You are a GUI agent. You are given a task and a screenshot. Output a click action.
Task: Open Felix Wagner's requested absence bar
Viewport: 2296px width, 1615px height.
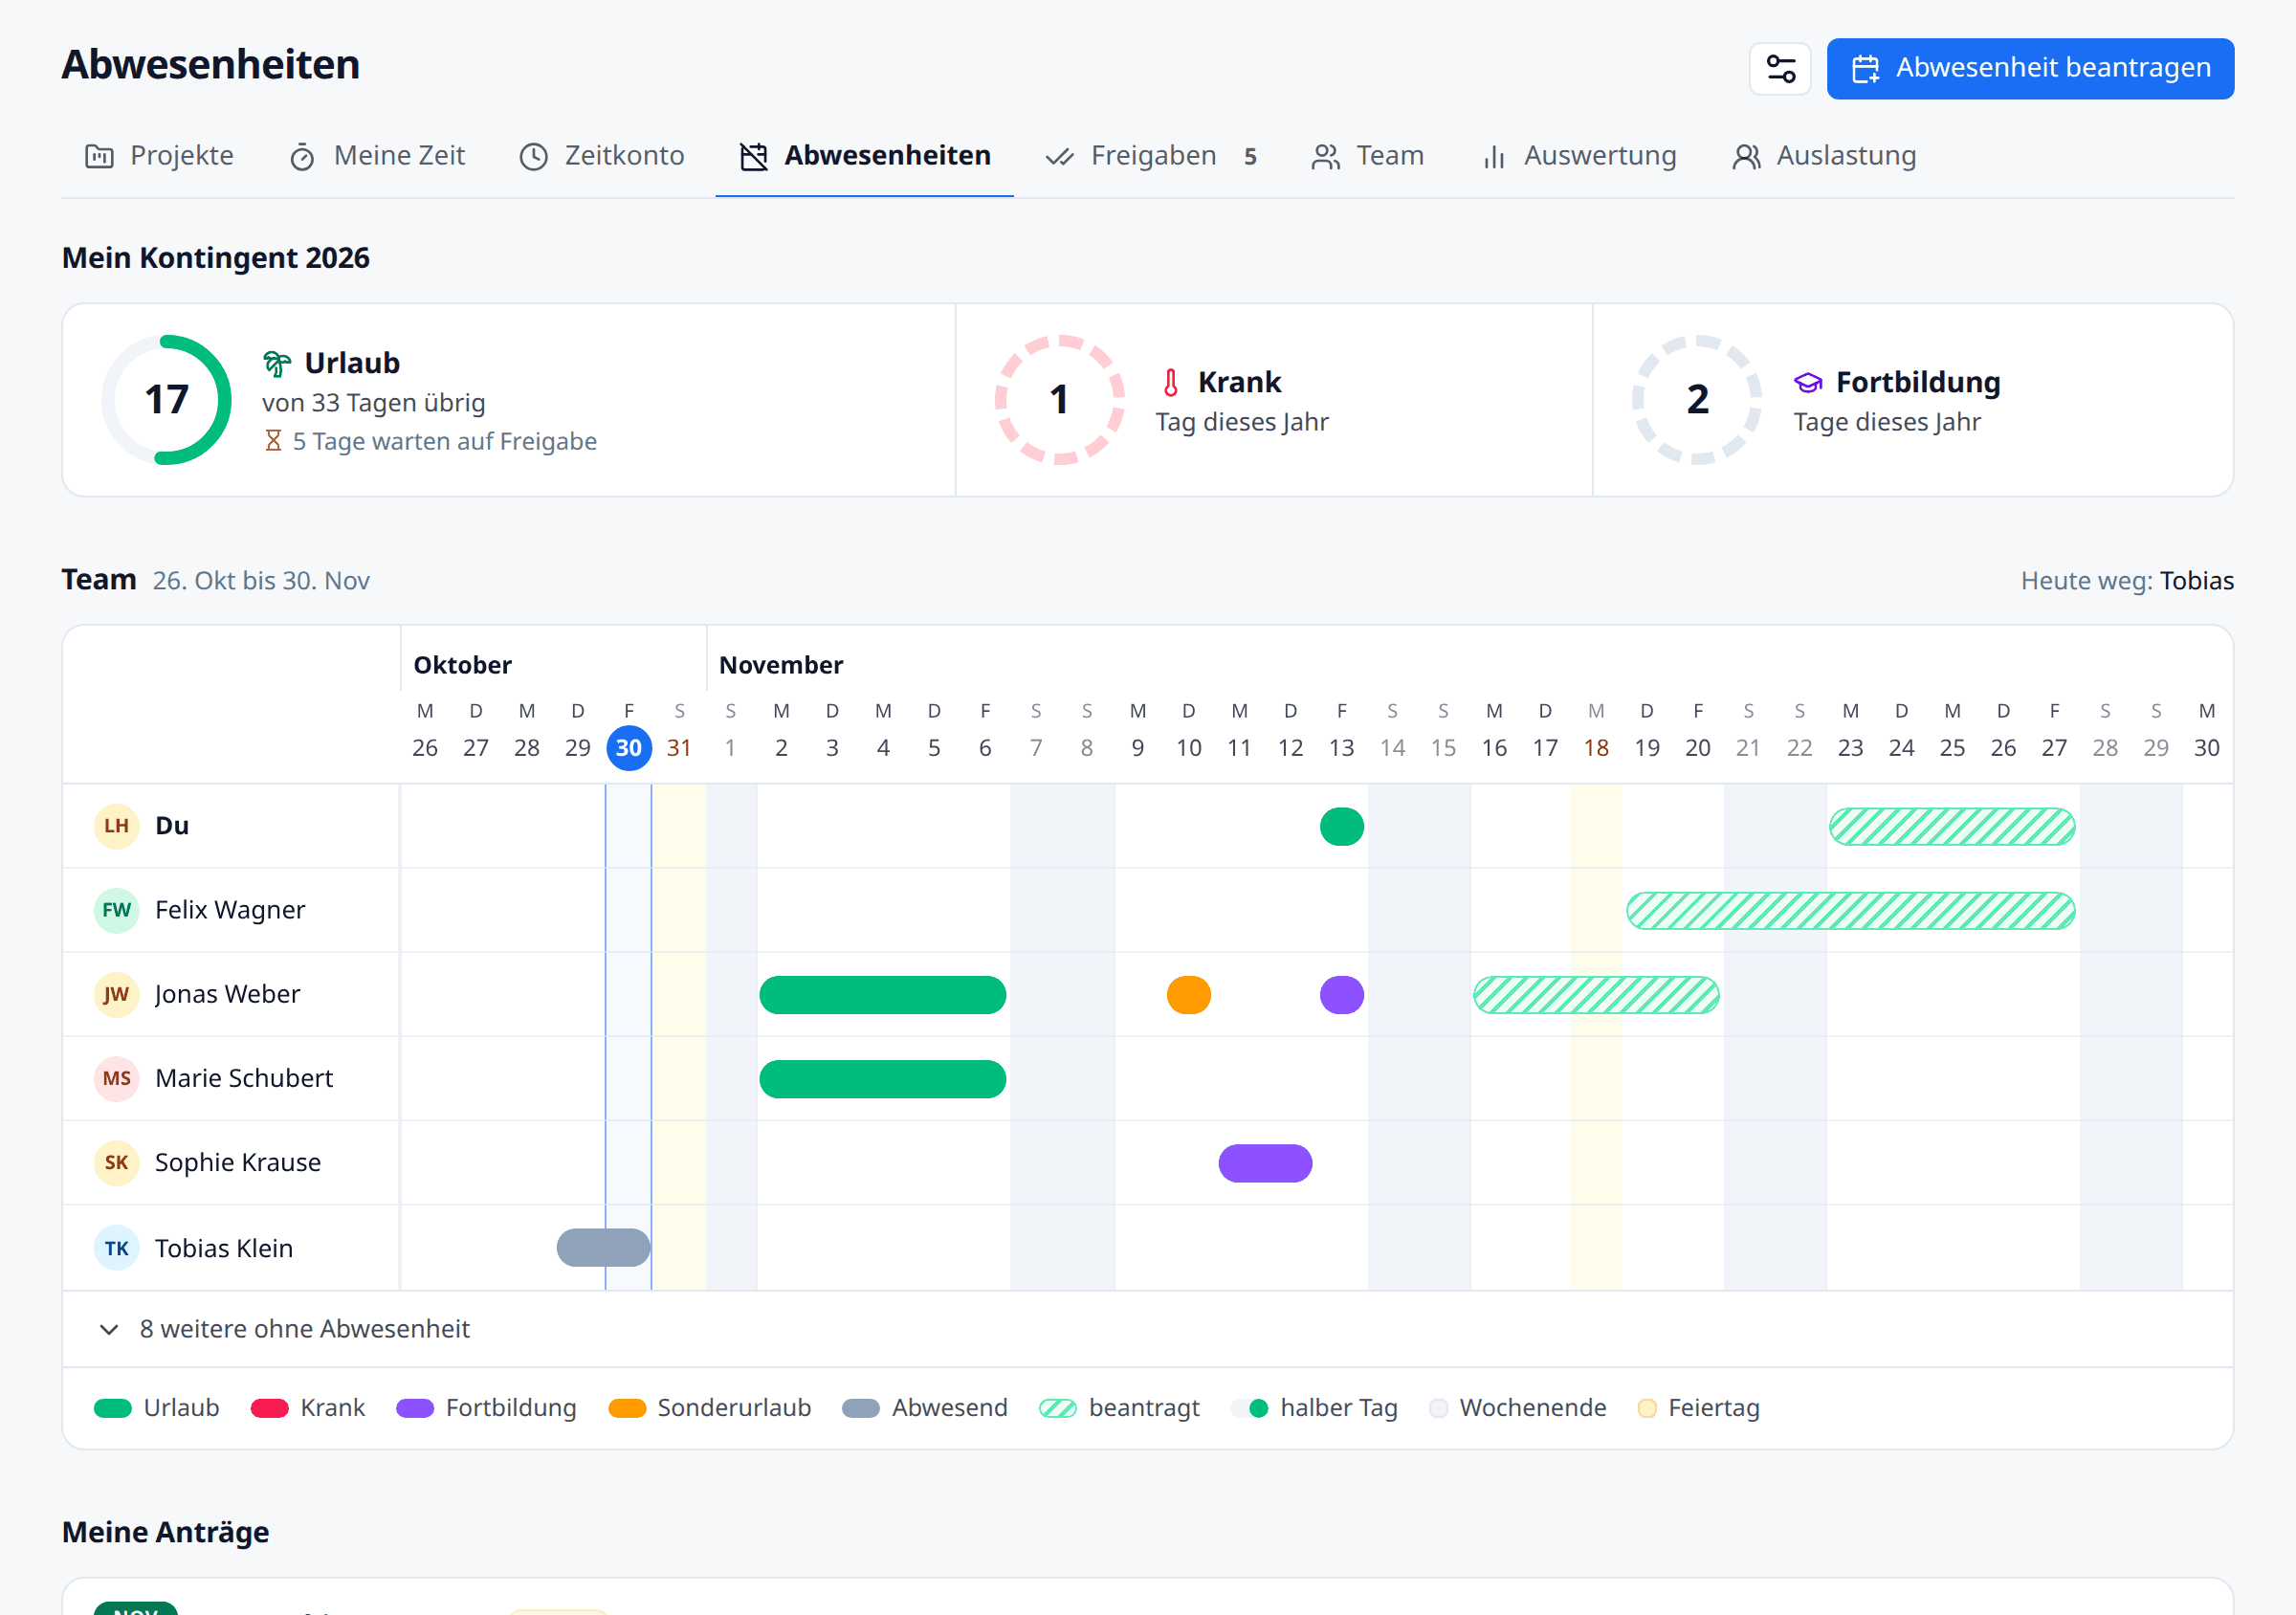pyautogui.click(x=1851, y=911)
